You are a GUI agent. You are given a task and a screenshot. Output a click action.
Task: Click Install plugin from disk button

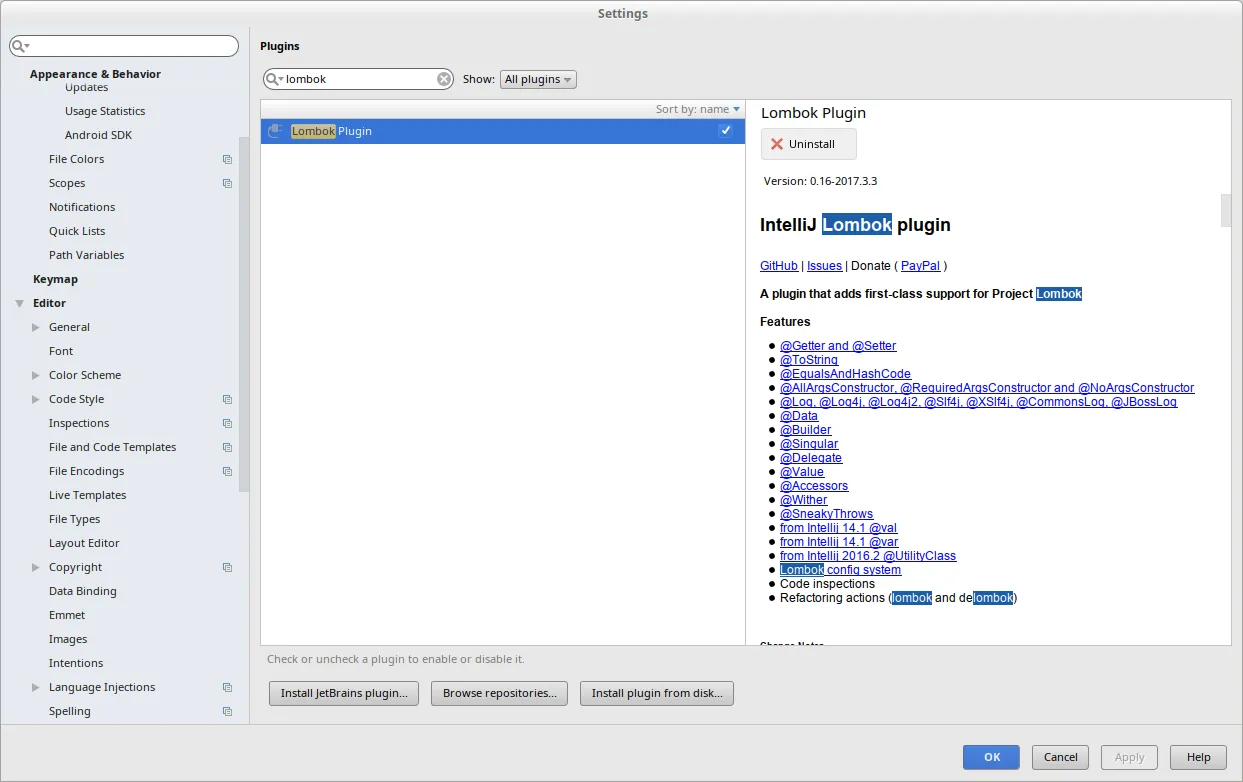click(x=657, y=693)
